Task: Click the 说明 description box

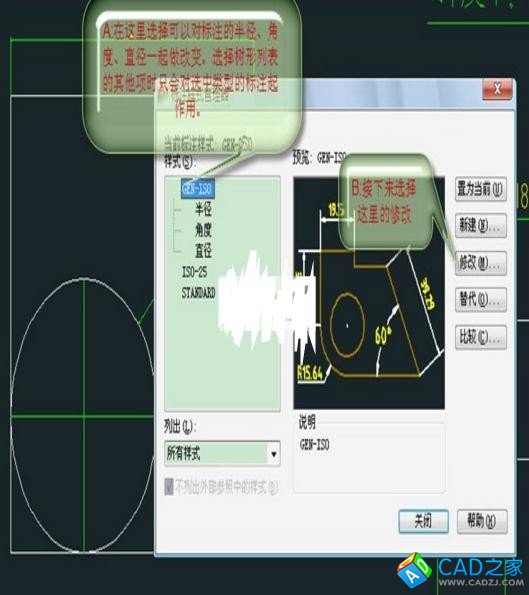Action: [369, 457]
